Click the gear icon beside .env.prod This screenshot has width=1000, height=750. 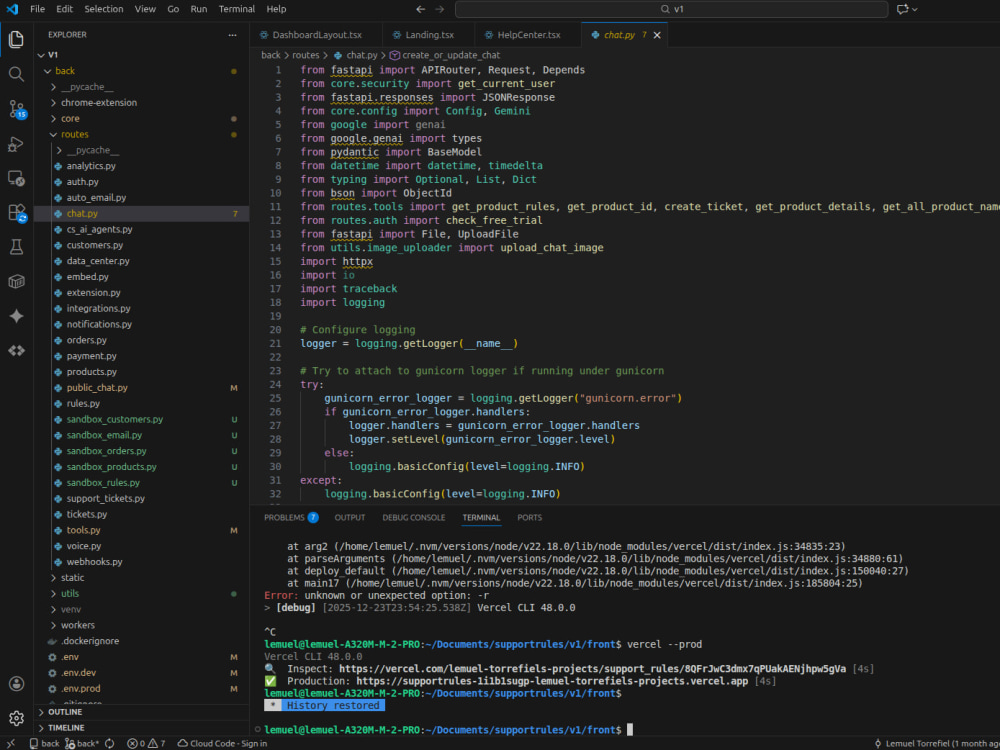[x=52, y=689]
